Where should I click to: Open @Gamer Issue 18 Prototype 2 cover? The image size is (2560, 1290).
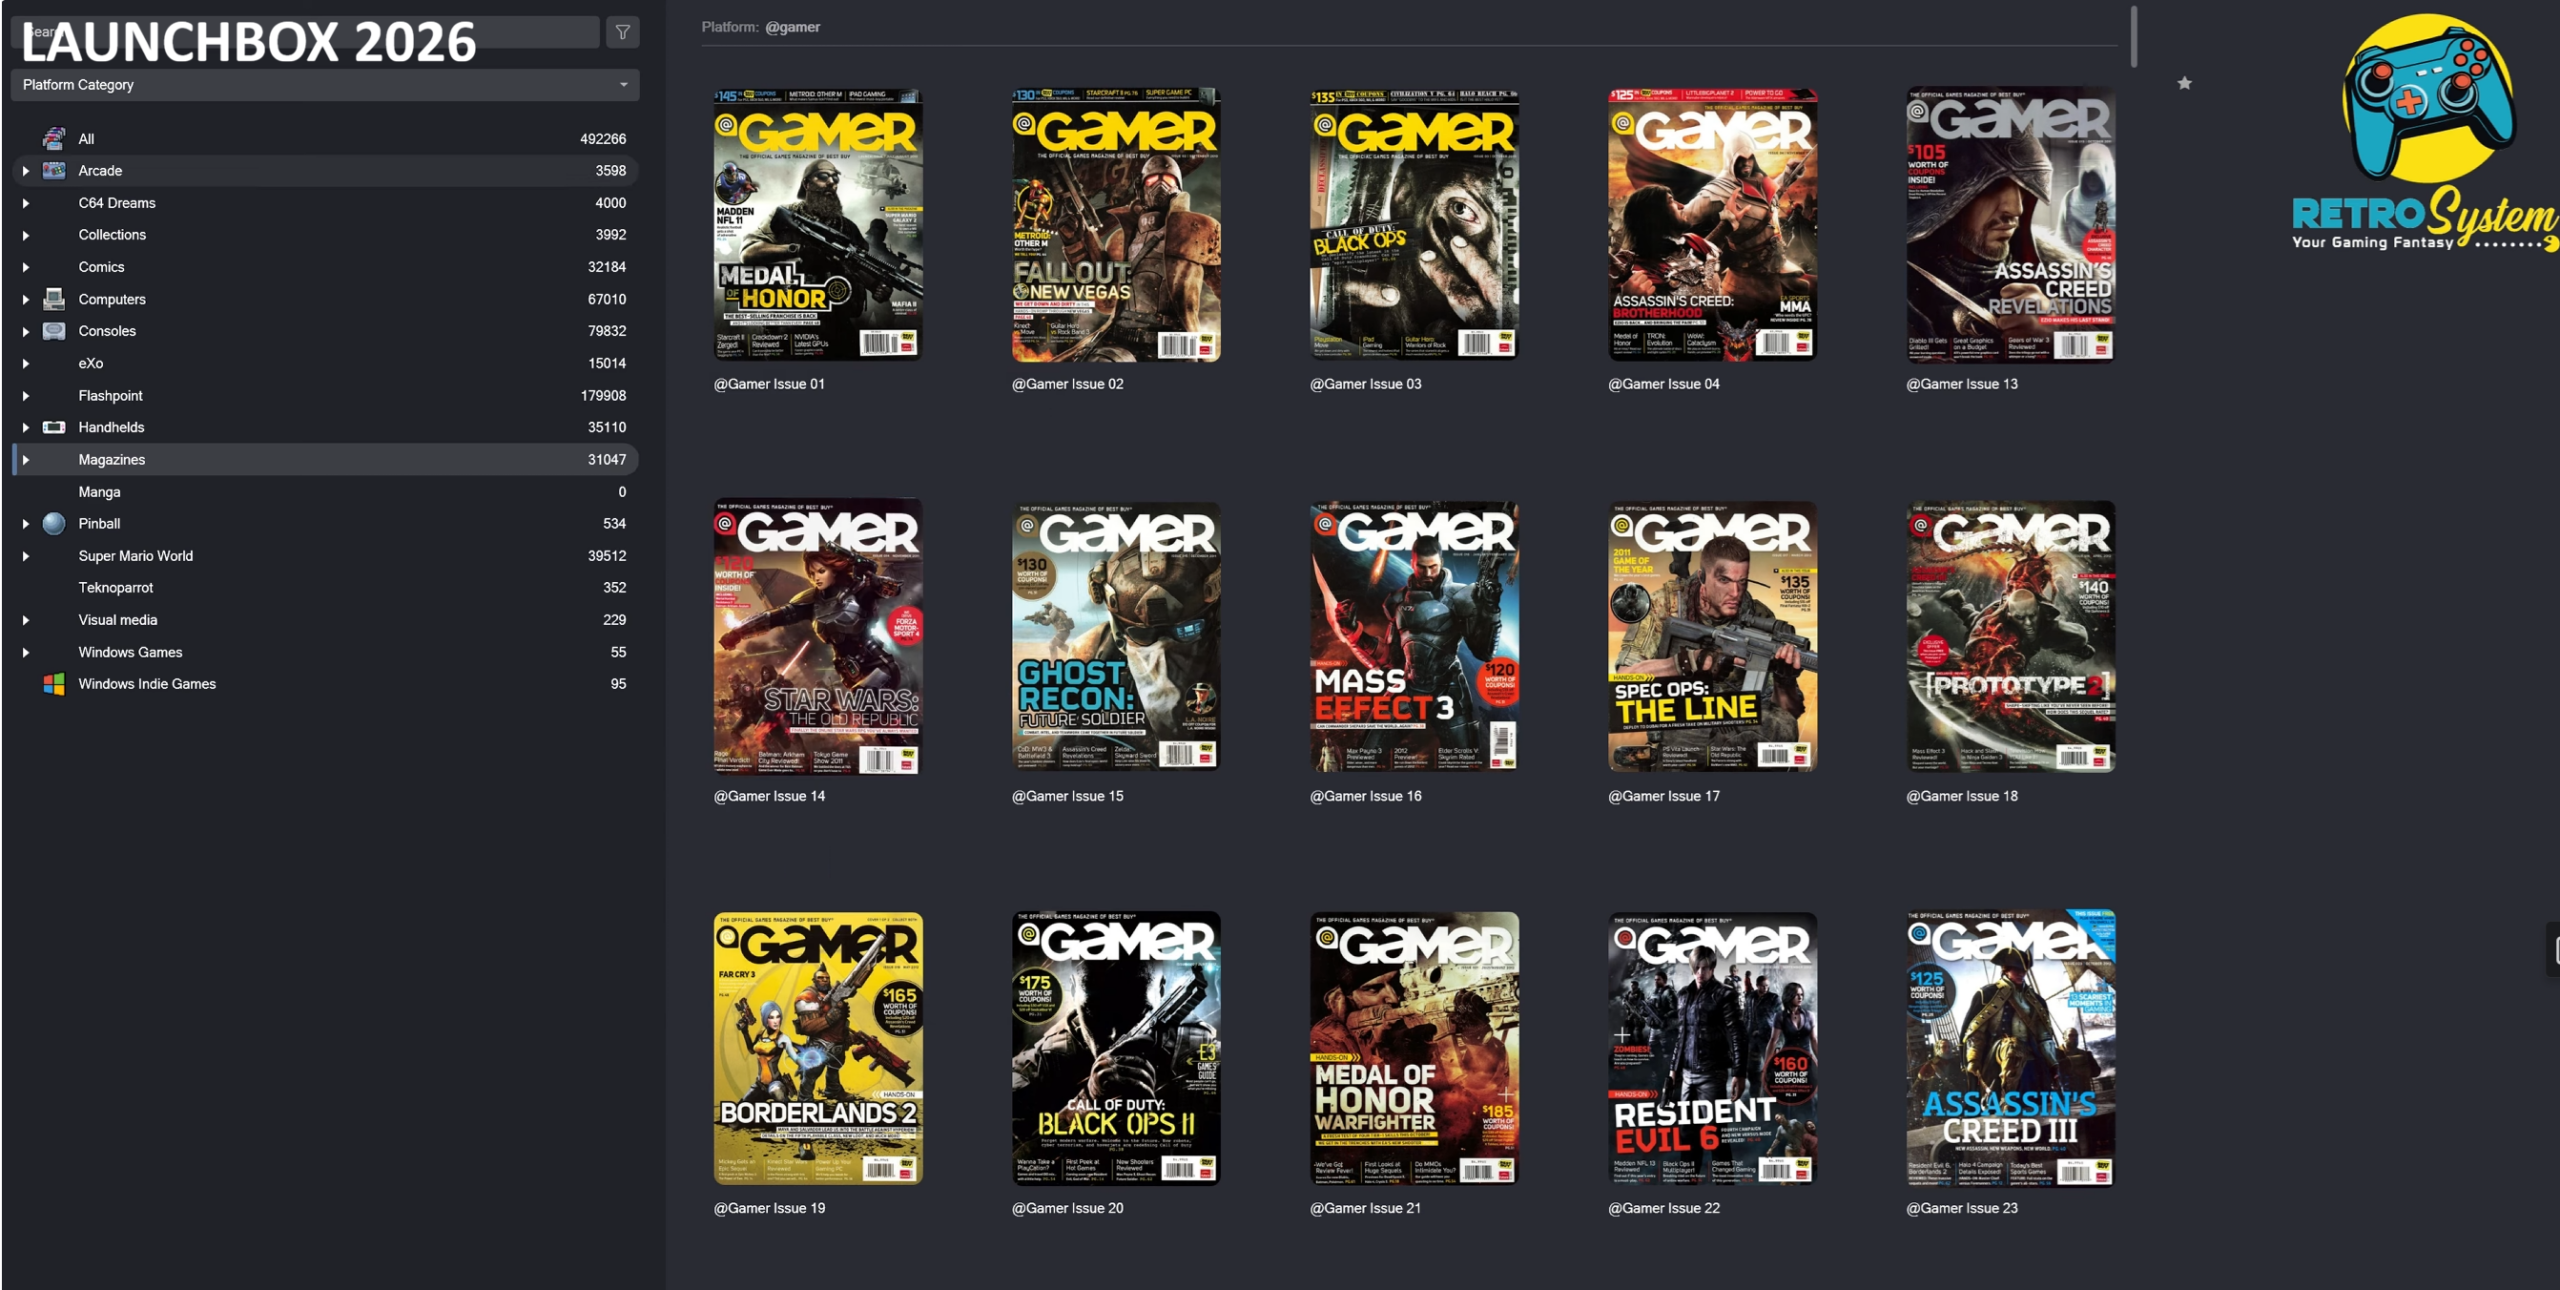click(x=2010, y=636)
